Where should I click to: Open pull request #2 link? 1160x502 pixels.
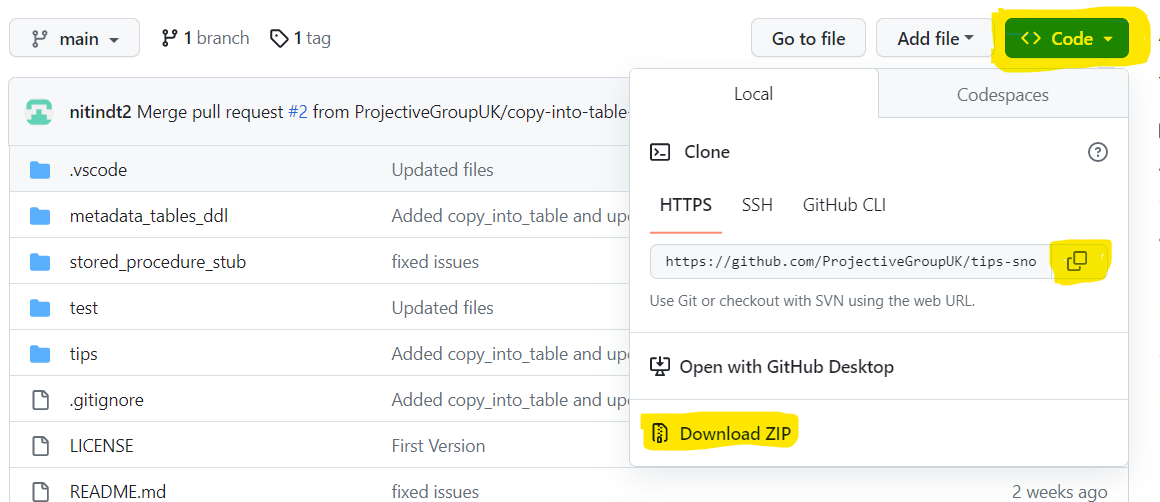(297, 112)
